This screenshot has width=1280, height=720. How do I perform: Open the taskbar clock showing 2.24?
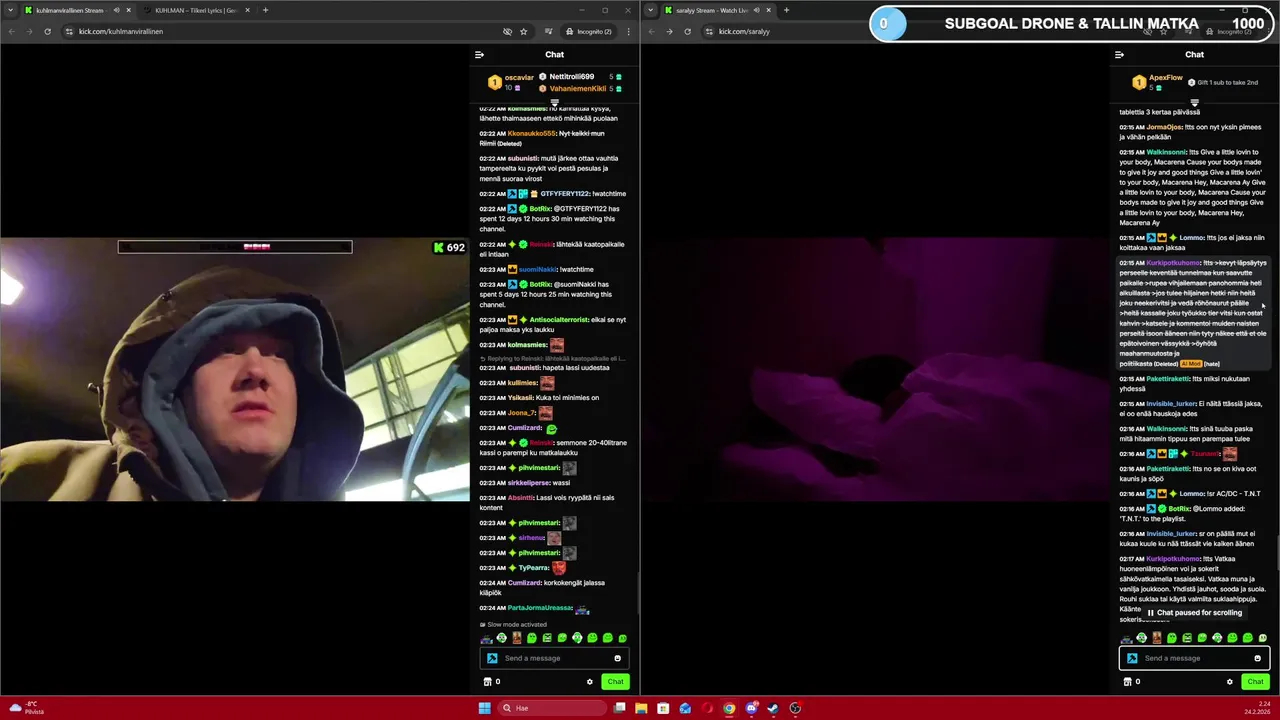(1259, 708)
